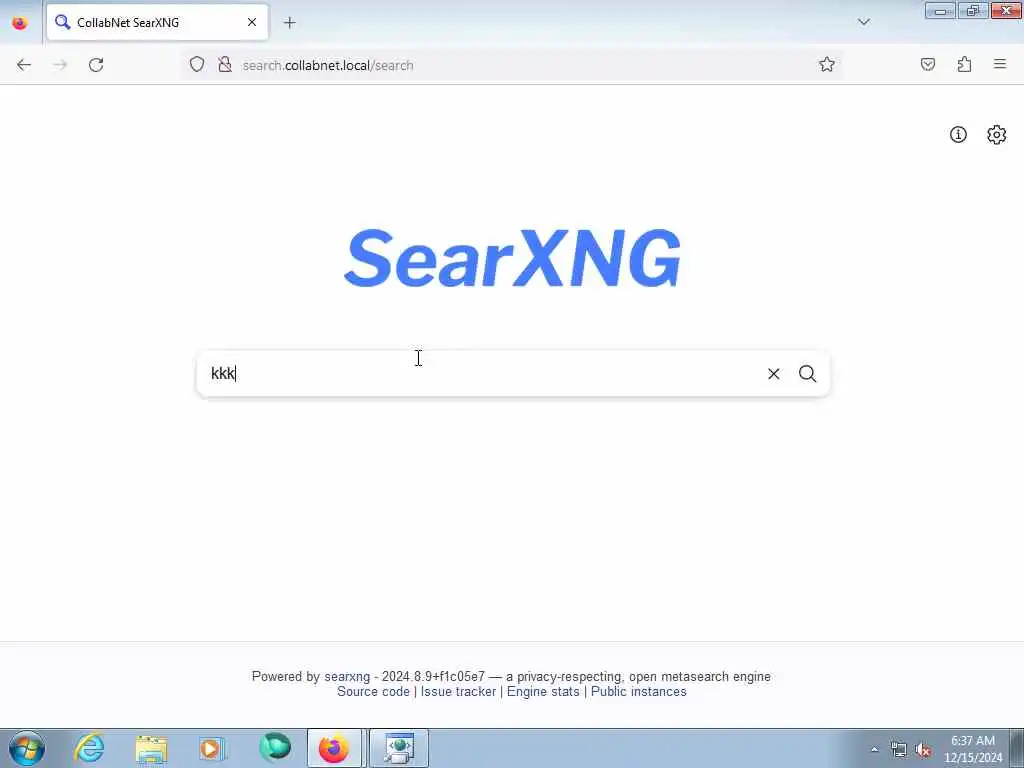The height and width of the screenshot is (768, 1024).
Task: Switch to Firefox in taskbar
Action: (334, 748)
